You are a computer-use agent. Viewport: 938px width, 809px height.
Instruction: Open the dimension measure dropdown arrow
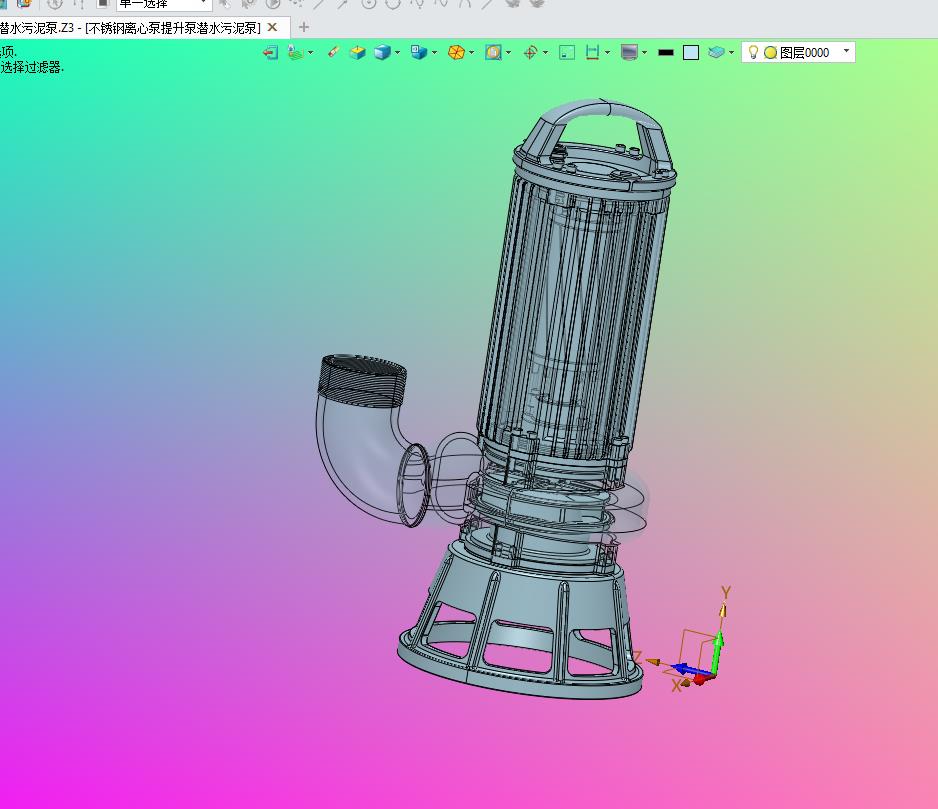607,53
